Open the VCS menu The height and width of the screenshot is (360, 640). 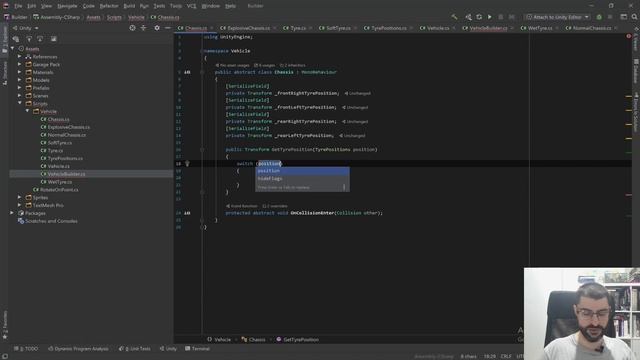point(191,6)
